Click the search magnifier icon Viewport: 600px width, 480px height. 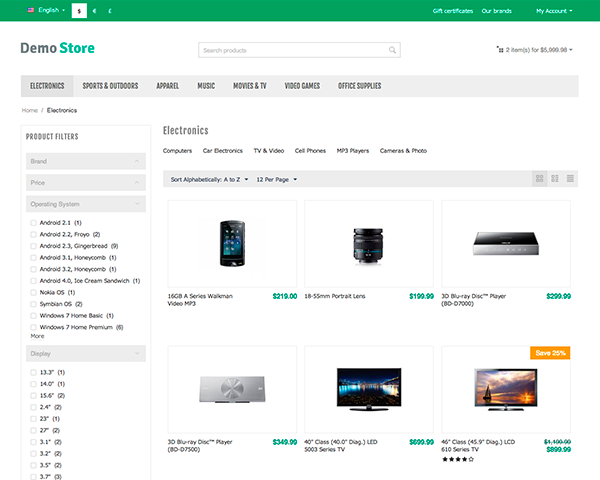[392, 50]
